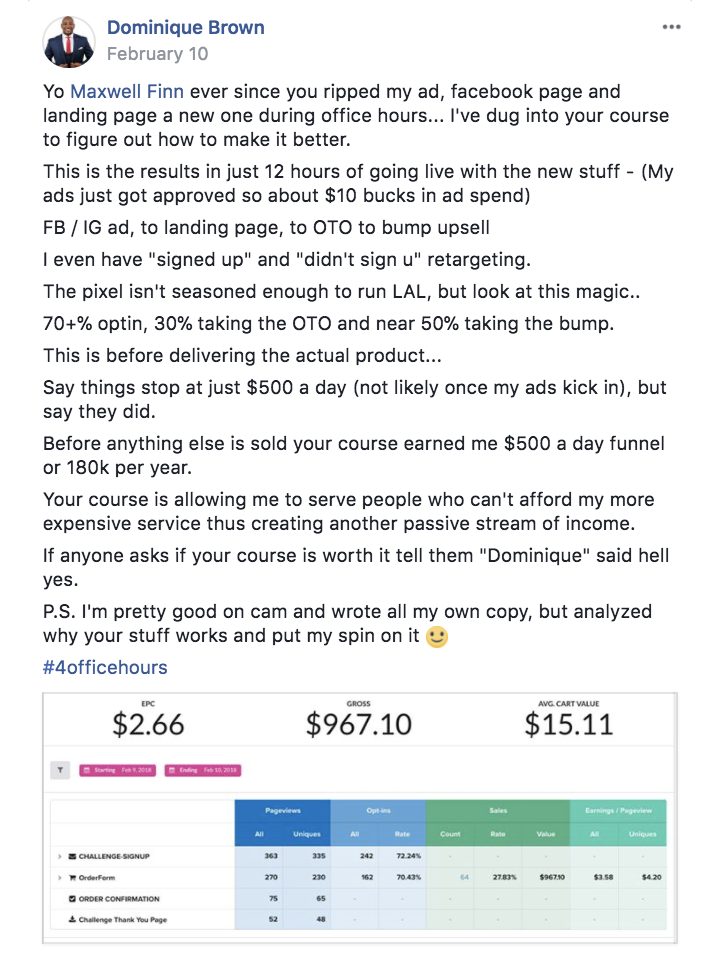Open the Starting Feb 9, 2018 date picker
This screenshot has width=720, height=958.
118,770
